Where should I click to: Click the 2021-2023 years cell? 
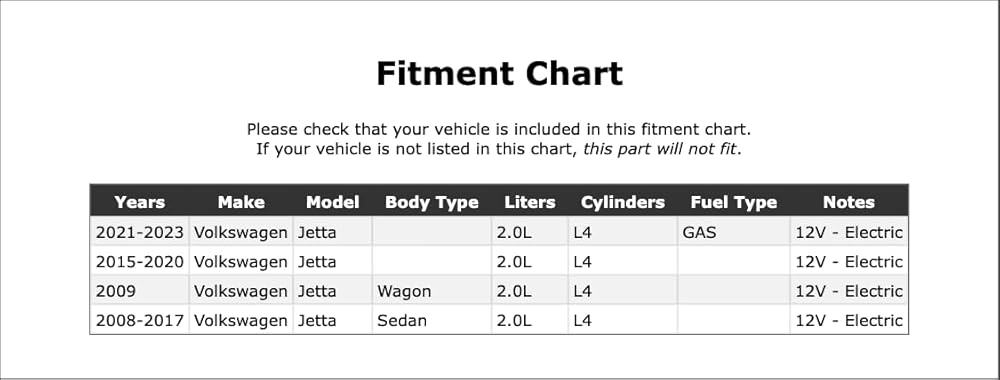coord(140,233)
